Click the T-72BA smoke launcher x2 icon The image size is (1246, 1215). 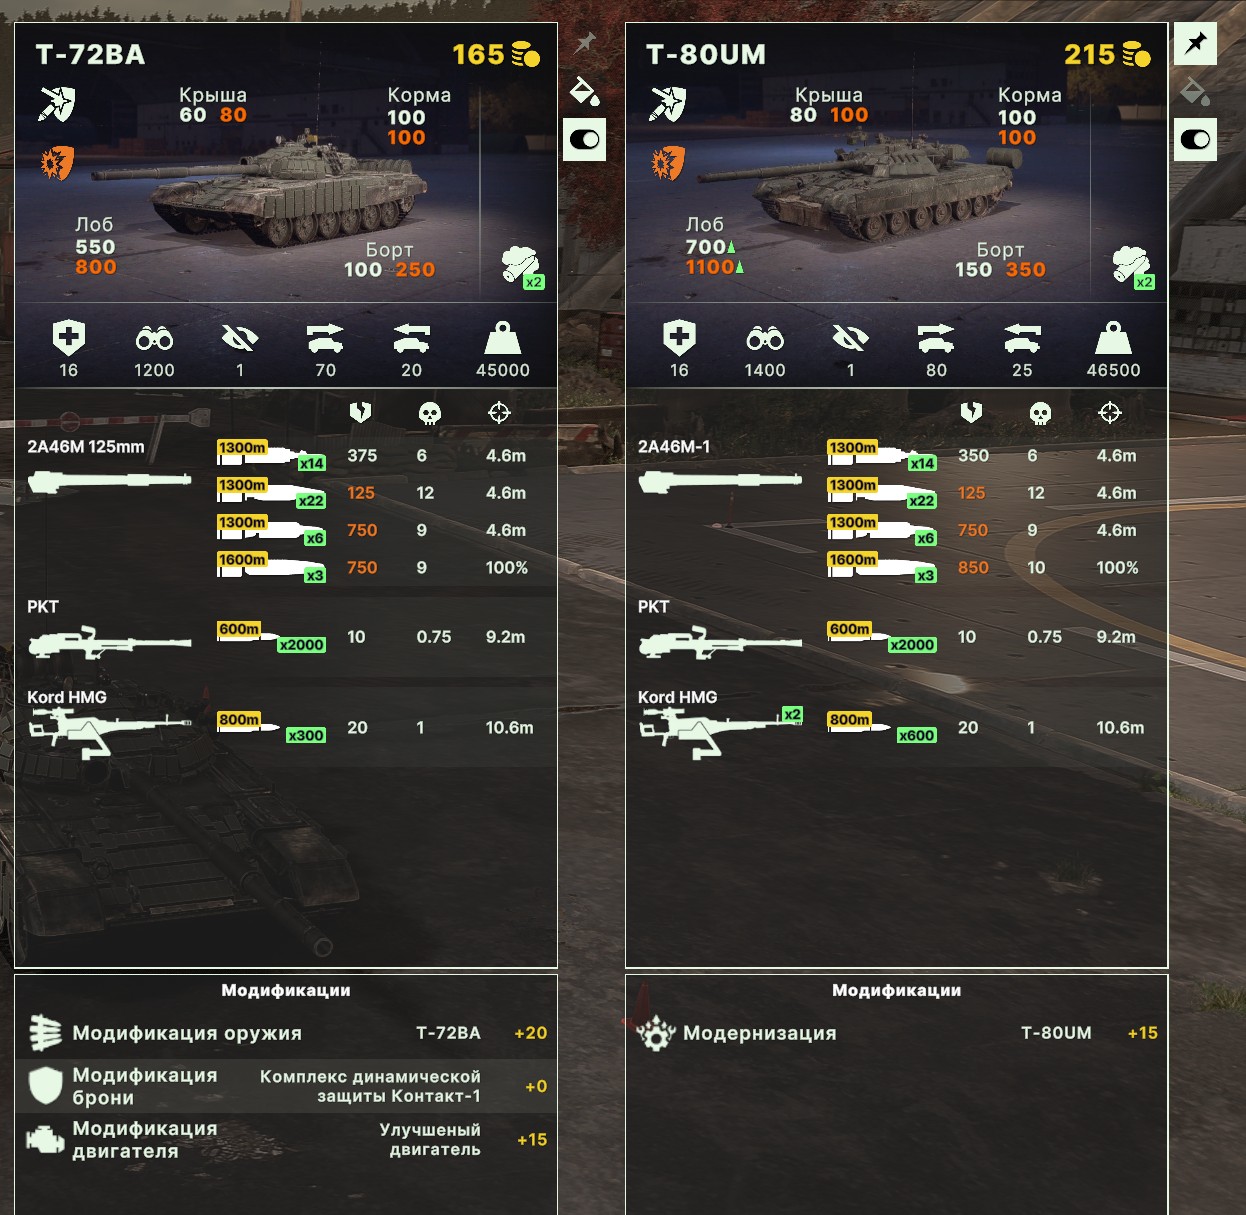click(x=522, y=267)
